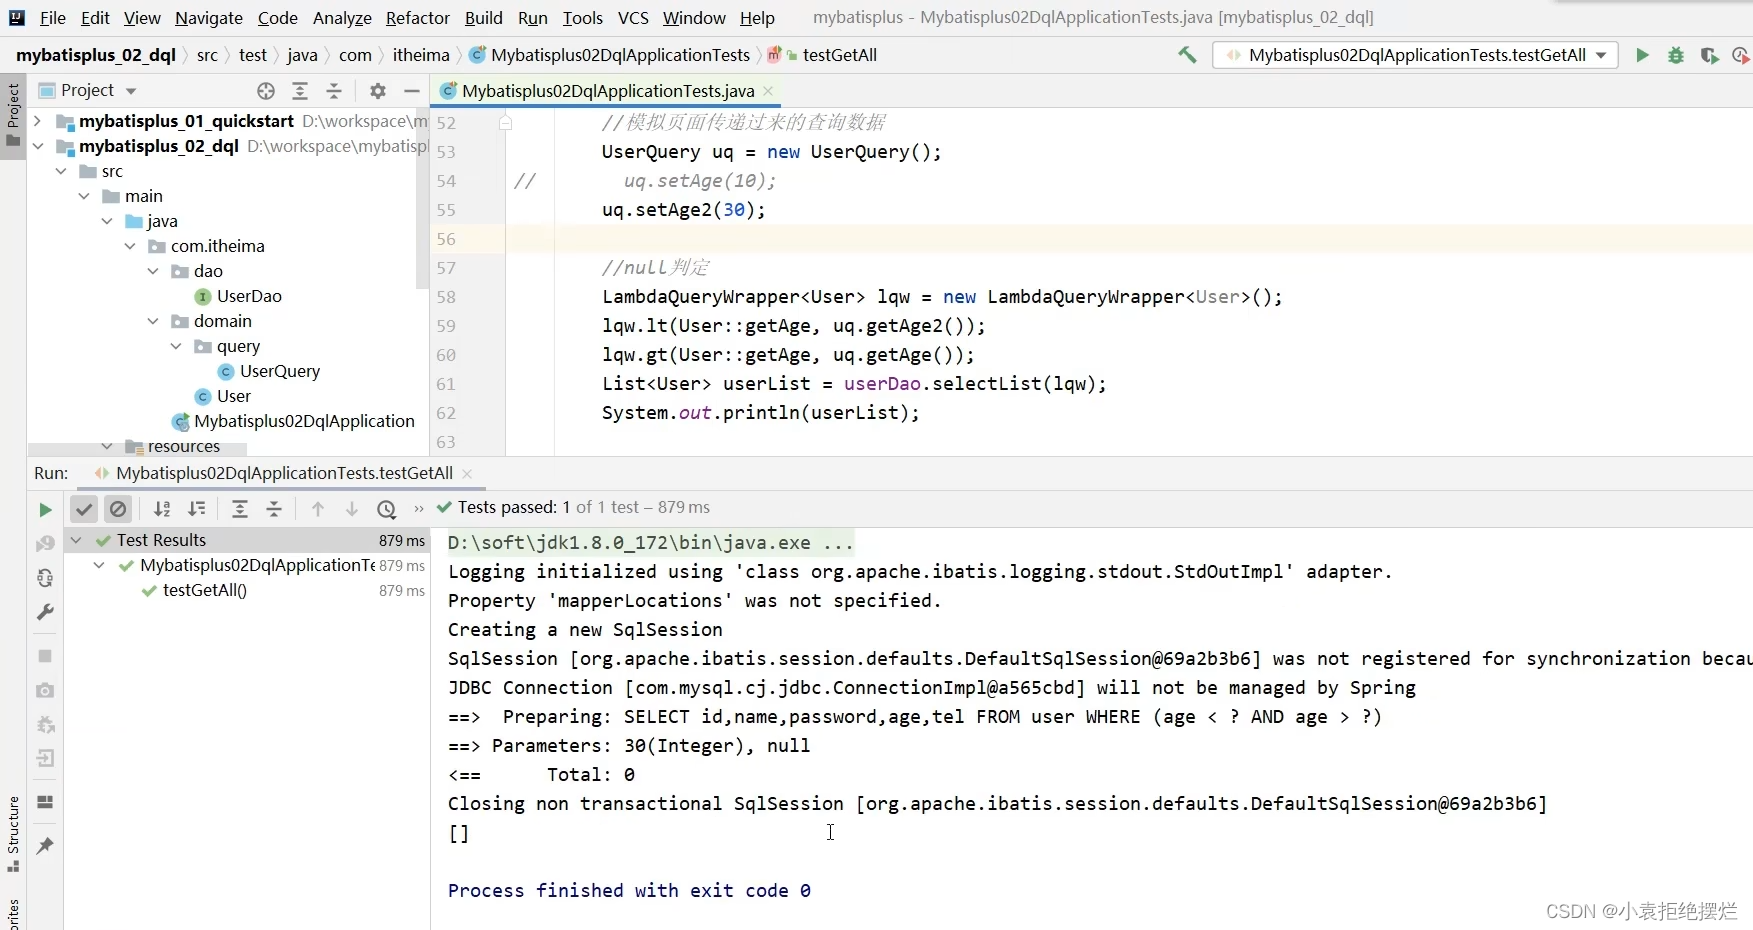Collapse all in Project panel
The height and width of the screenshot is (930, 1753).
coord(334,91)
